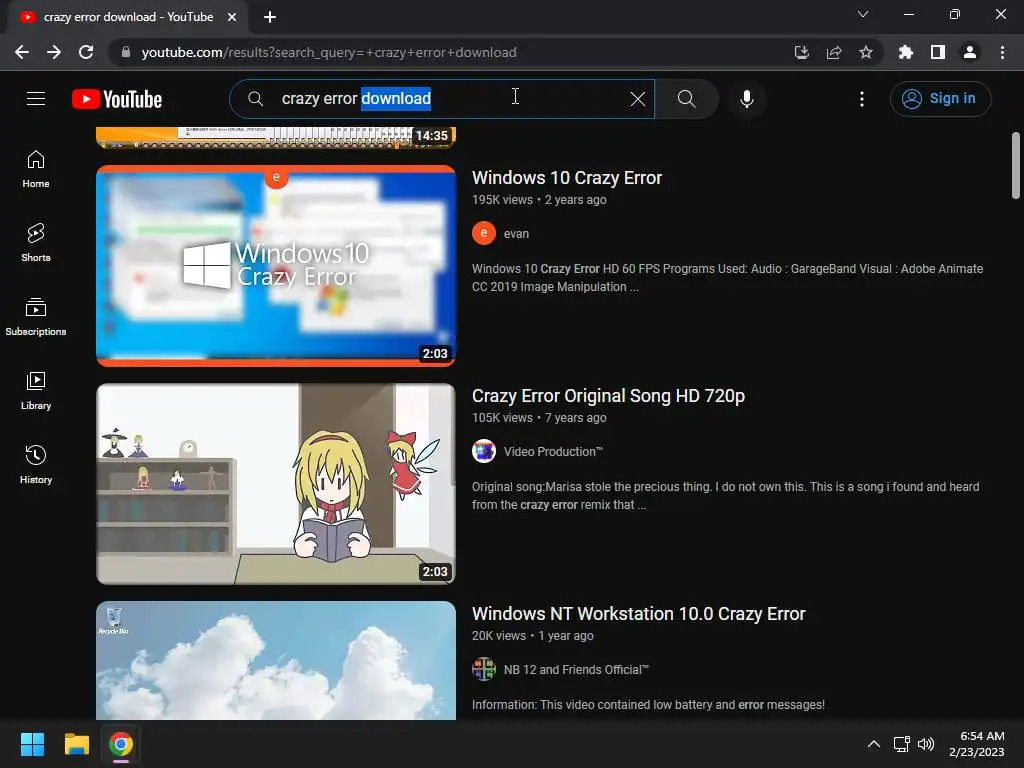Image resolution: width=1024 pixels, height=768 pixels.
Task: Open clock and date 6:54 AM
Action: click(977, 744)
